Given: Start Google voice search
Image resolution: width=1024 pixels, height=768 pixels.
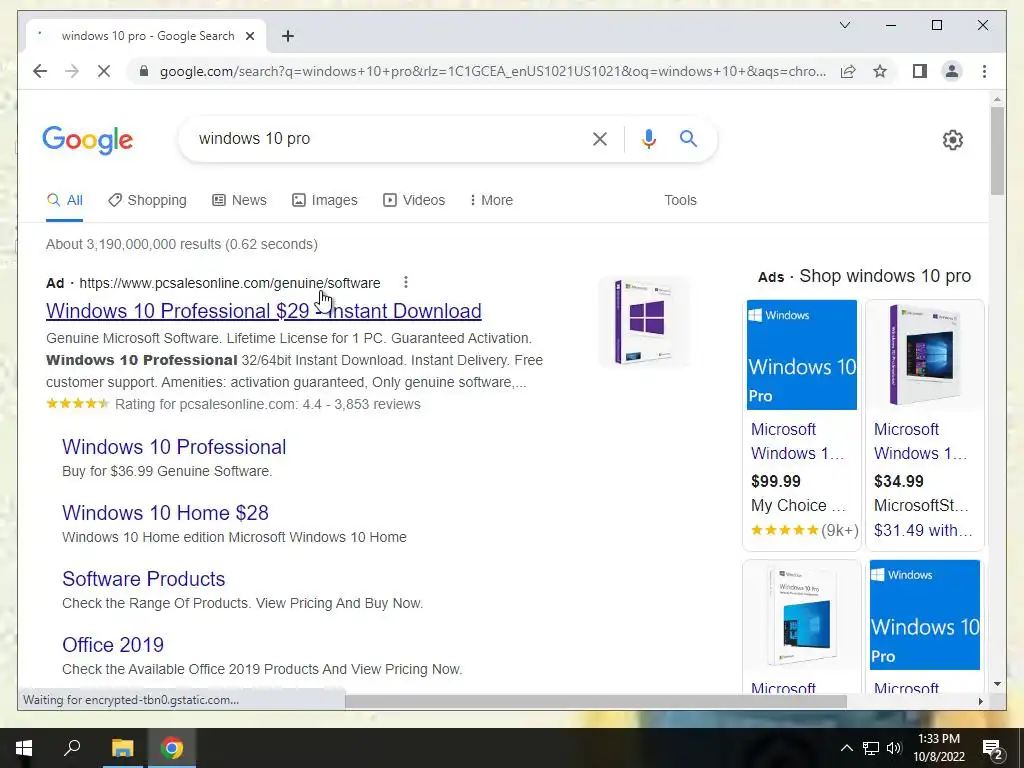Looking at the screenshot, I should pyautogui.click(x=648, y=138).
